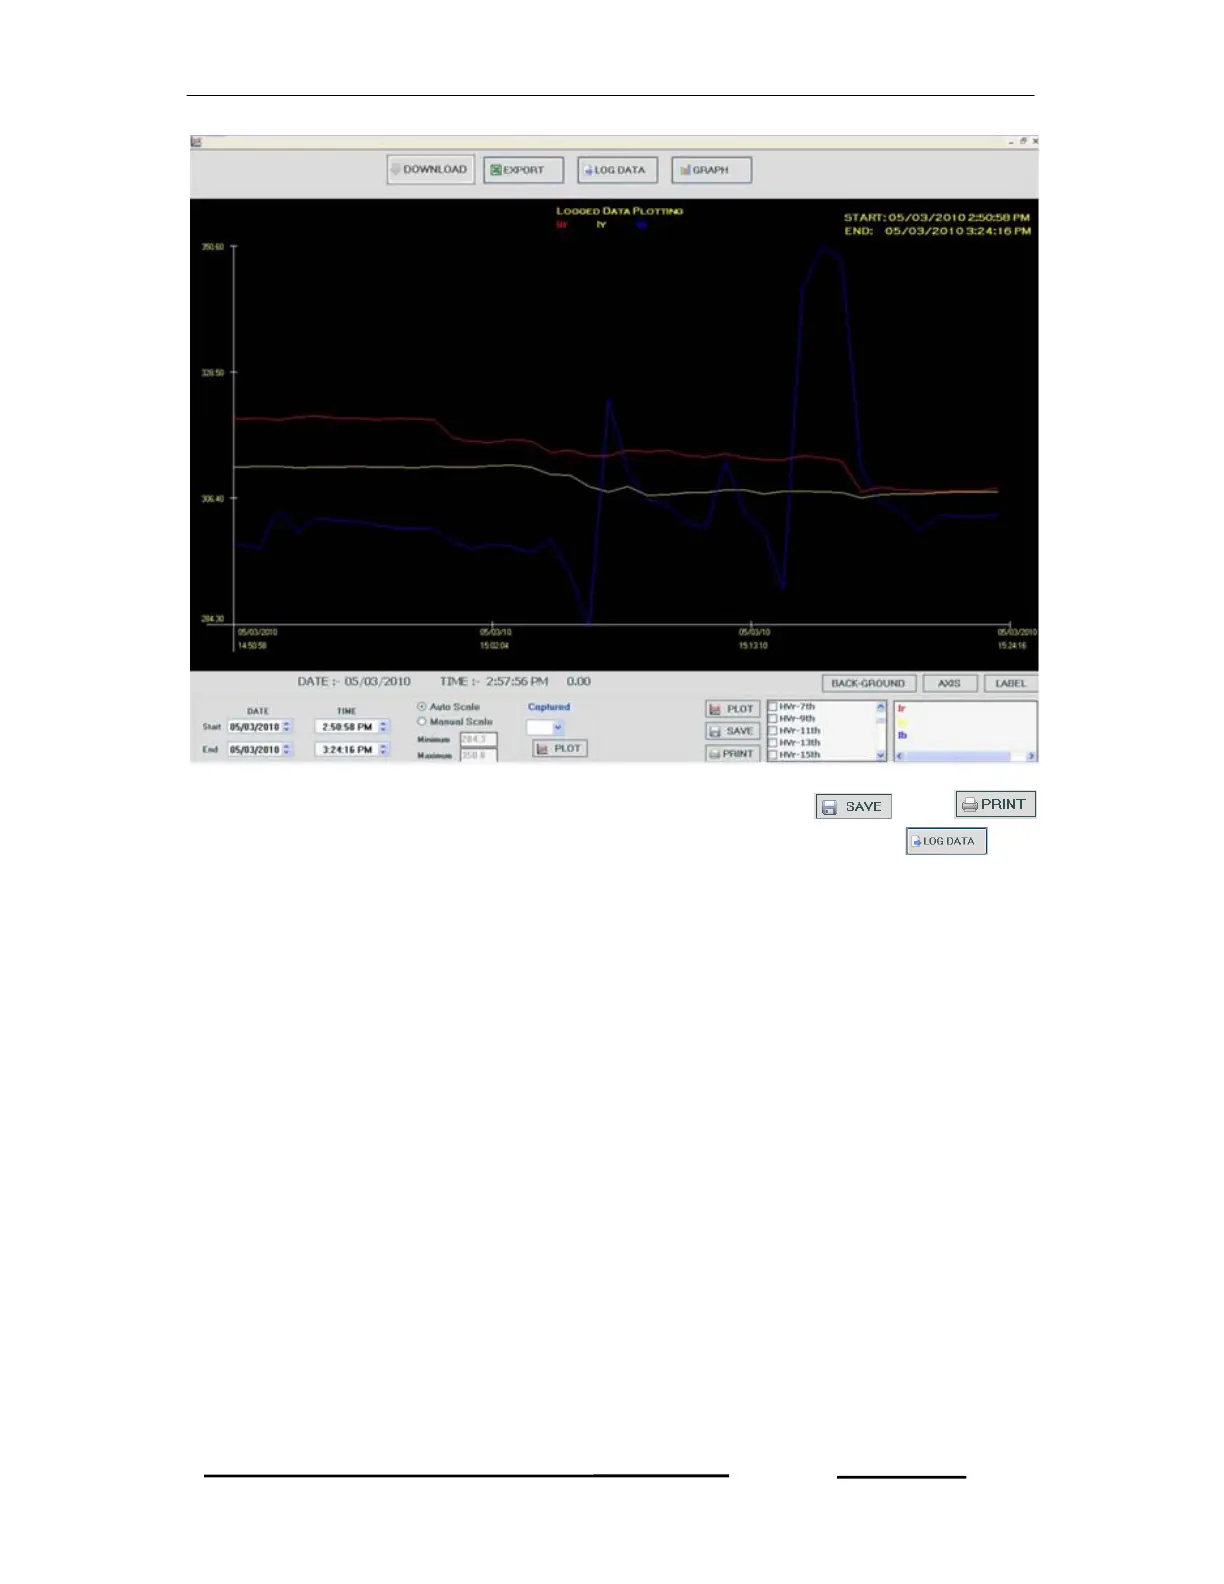Tick the HVr-11th checkbox
Image resolution: width=1224 pixels, height=1584 pixels.
pyautogui.click(x=773, y=731)
